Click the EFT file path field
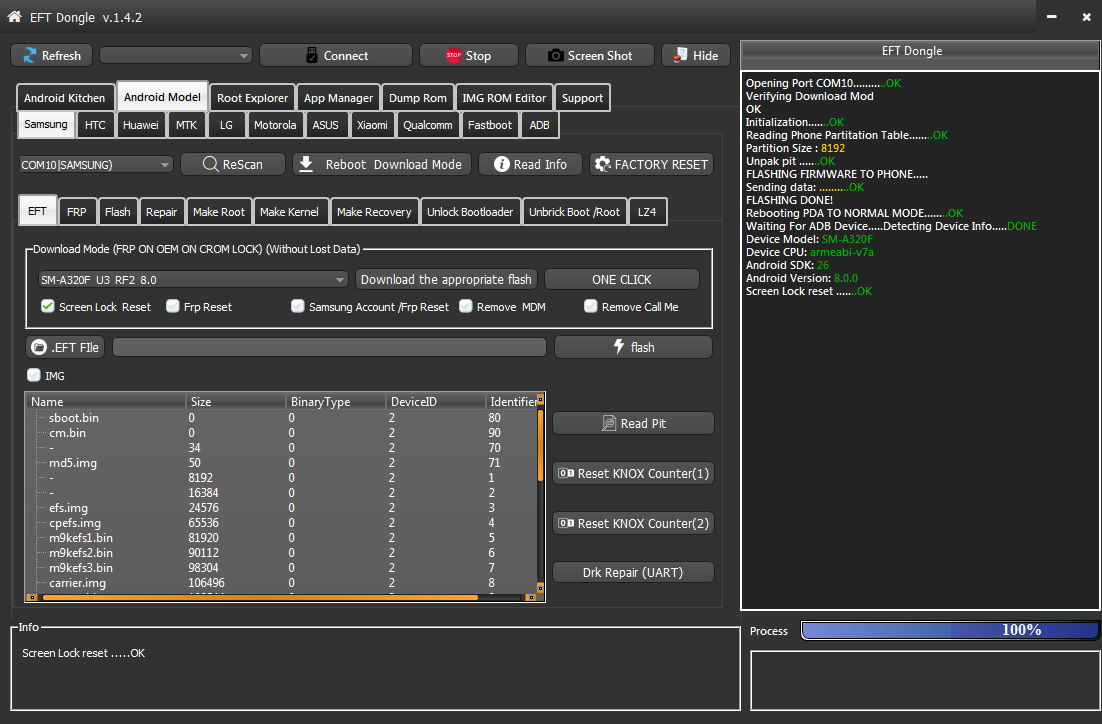The height and width of the screenshot is (724, 1102). (329, 347)
